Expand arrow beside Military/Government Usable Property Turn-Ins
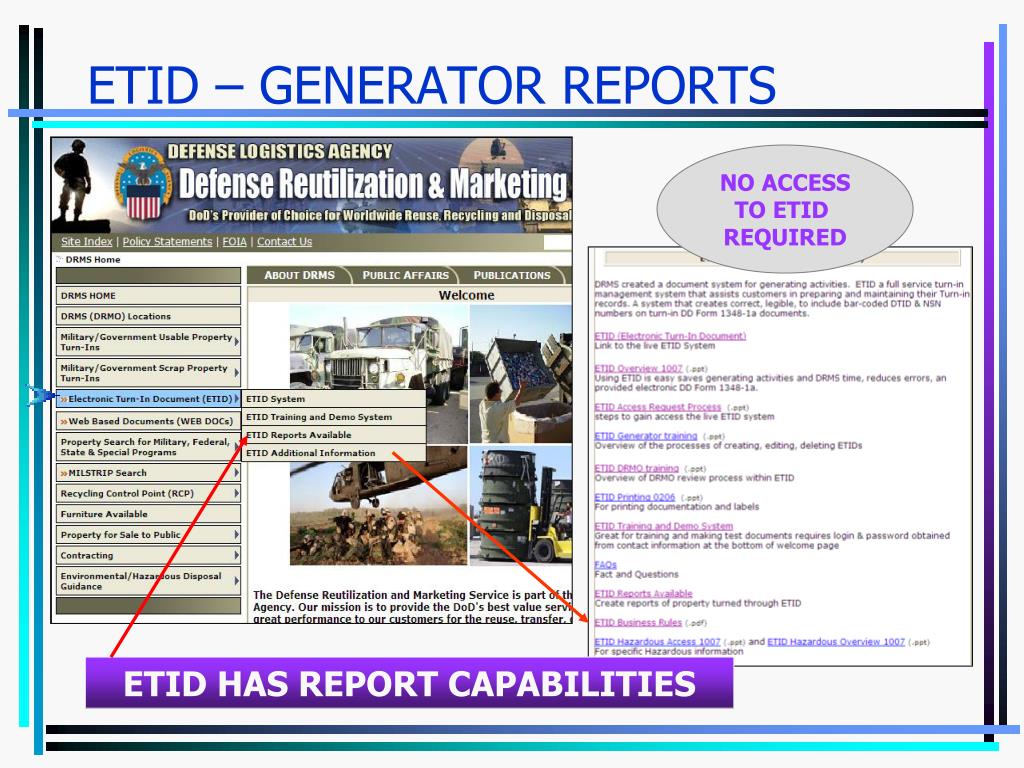1024x768 pixels. (x=236, y=342)
